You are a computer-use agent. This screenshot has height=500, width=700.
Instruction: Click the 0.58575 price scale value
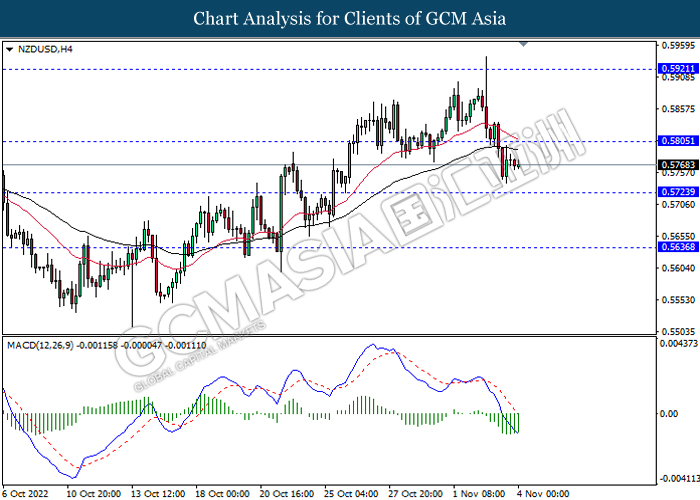tap(678, 109)
